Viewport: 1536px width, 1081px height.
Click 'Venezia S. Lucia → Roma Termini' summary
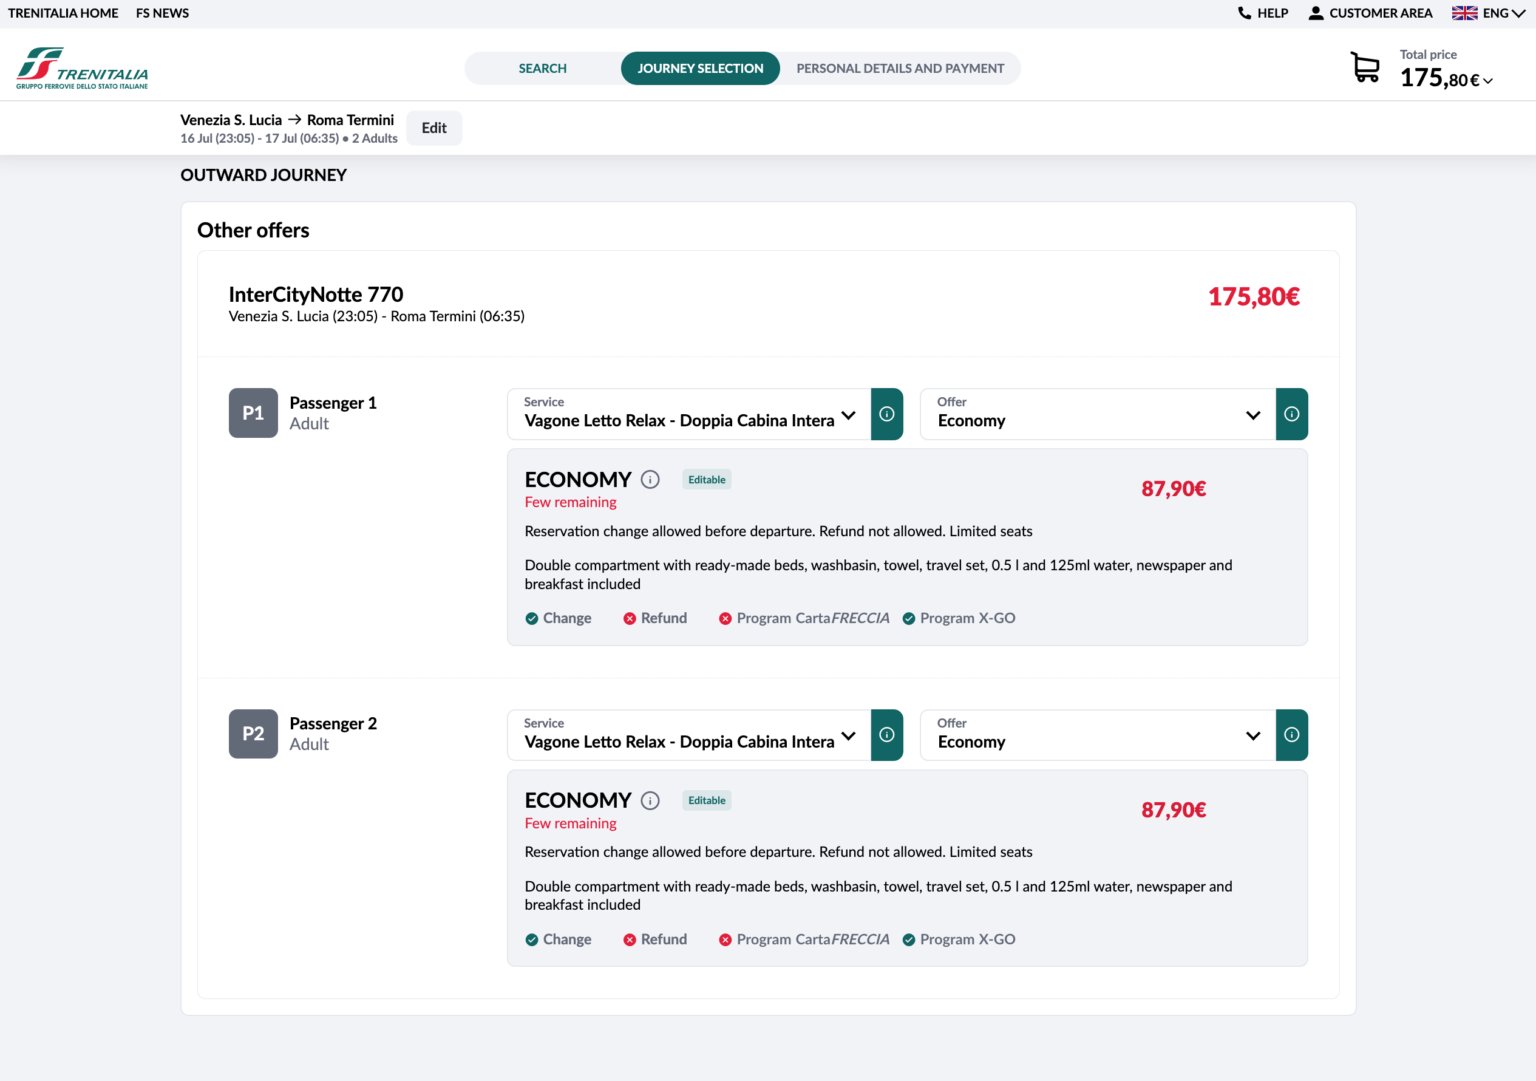287,120
